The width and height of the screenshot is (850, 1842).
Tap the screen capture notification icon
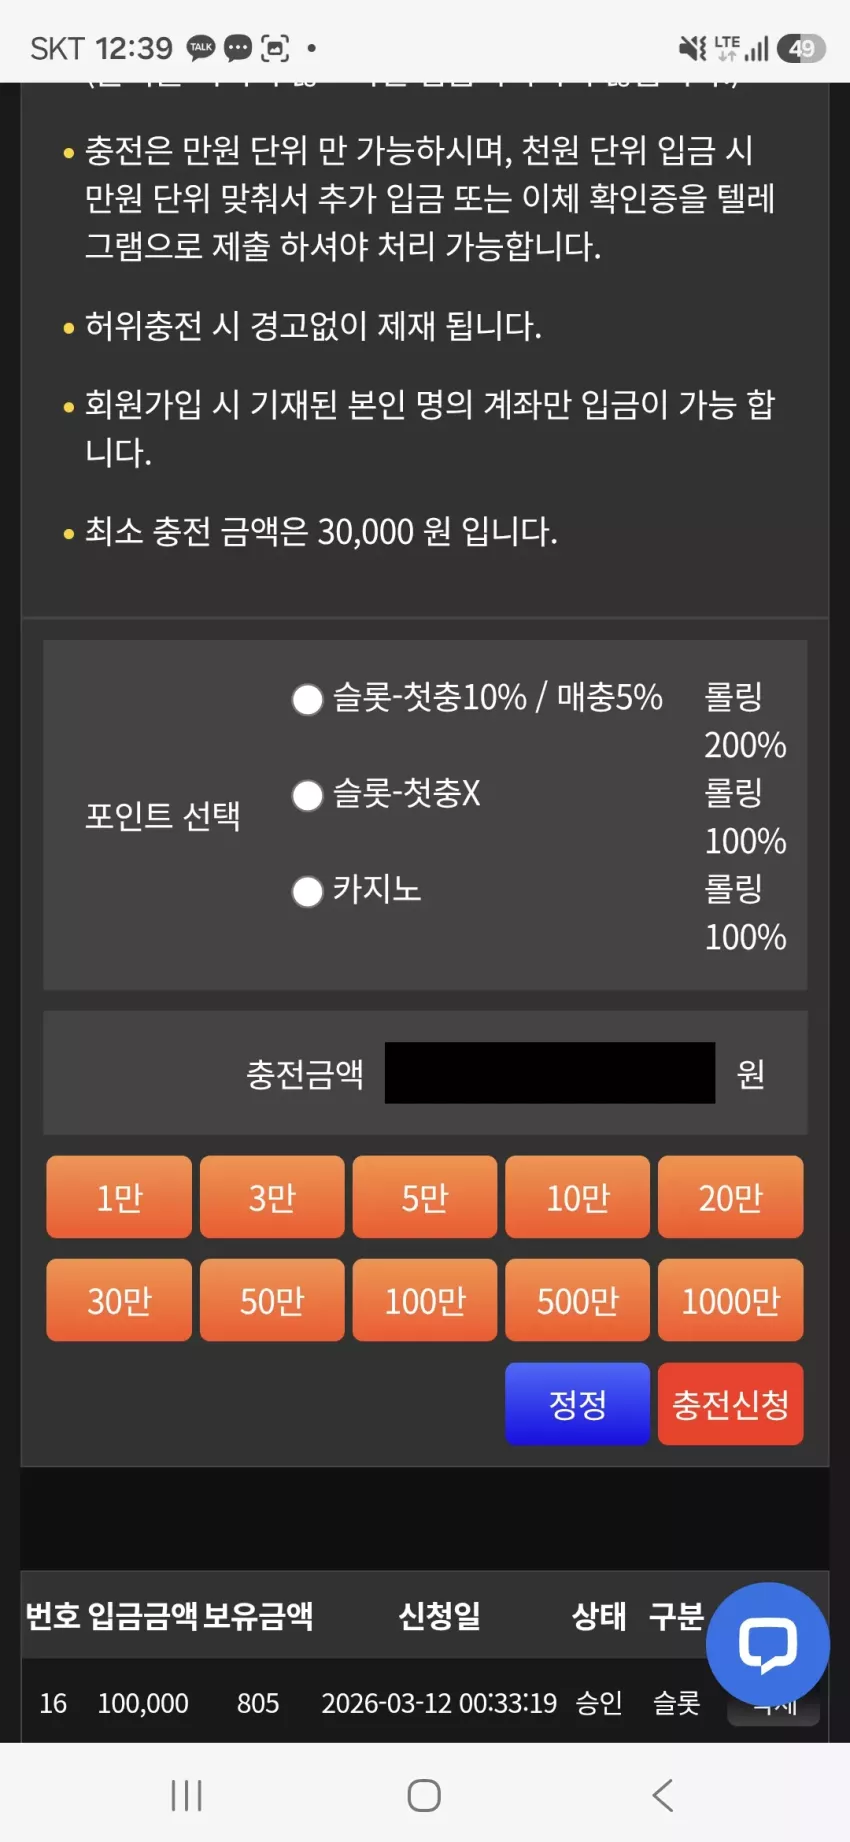275,47
